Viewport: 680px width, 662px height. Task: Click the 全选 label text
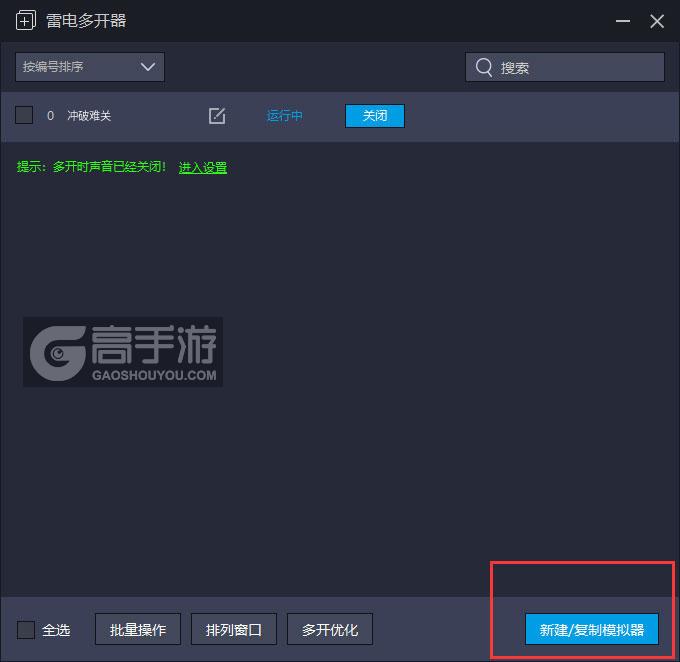pyautogui.click(x=56, y=630)
